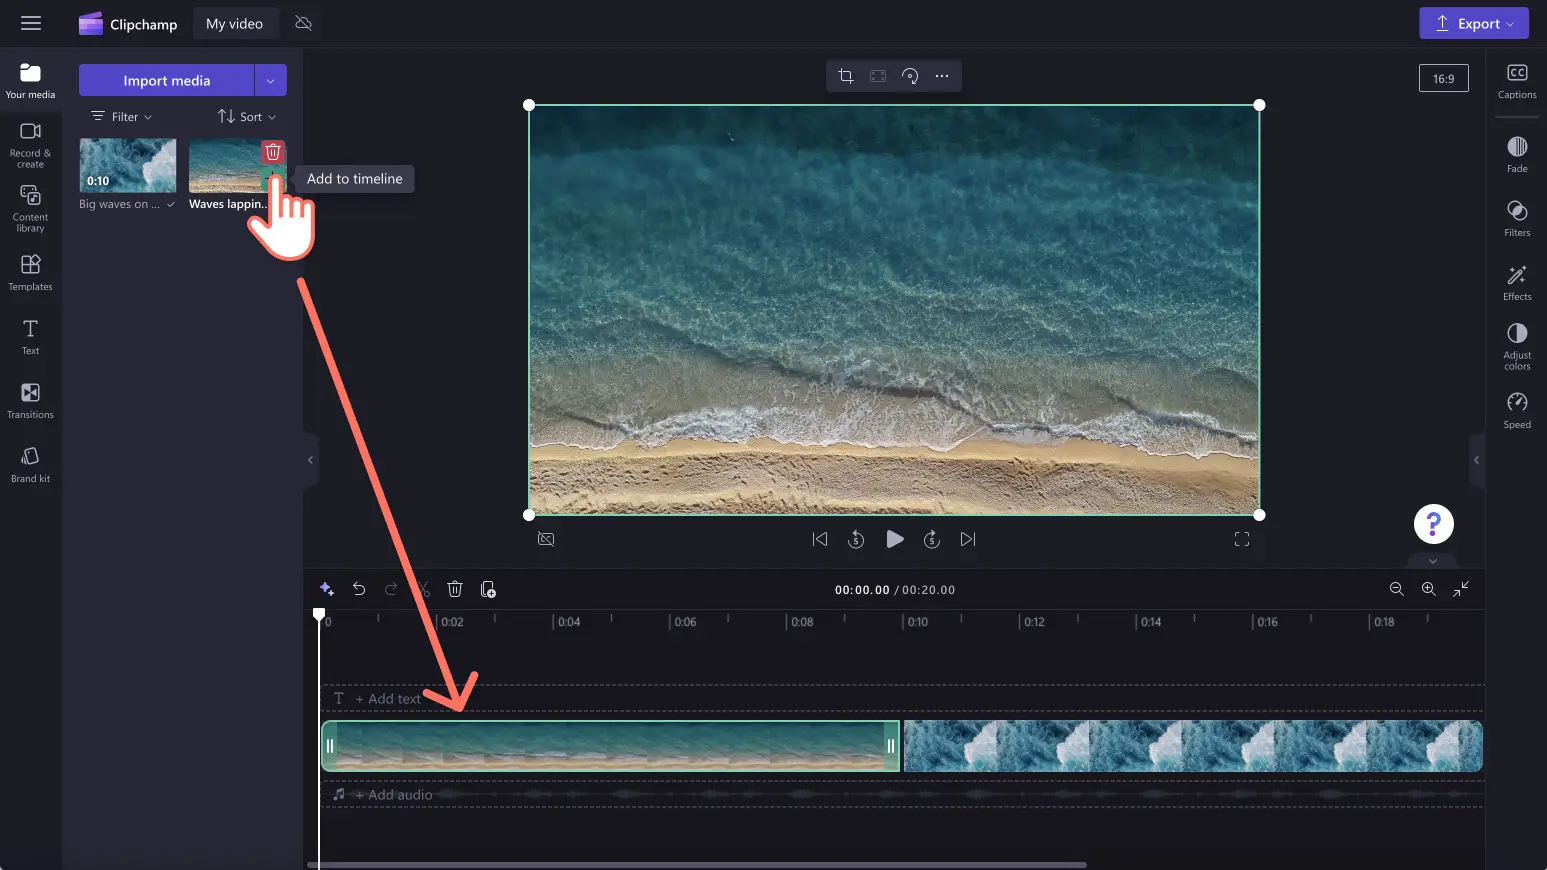Open the Filters panel

click(x=1516, y=217)
